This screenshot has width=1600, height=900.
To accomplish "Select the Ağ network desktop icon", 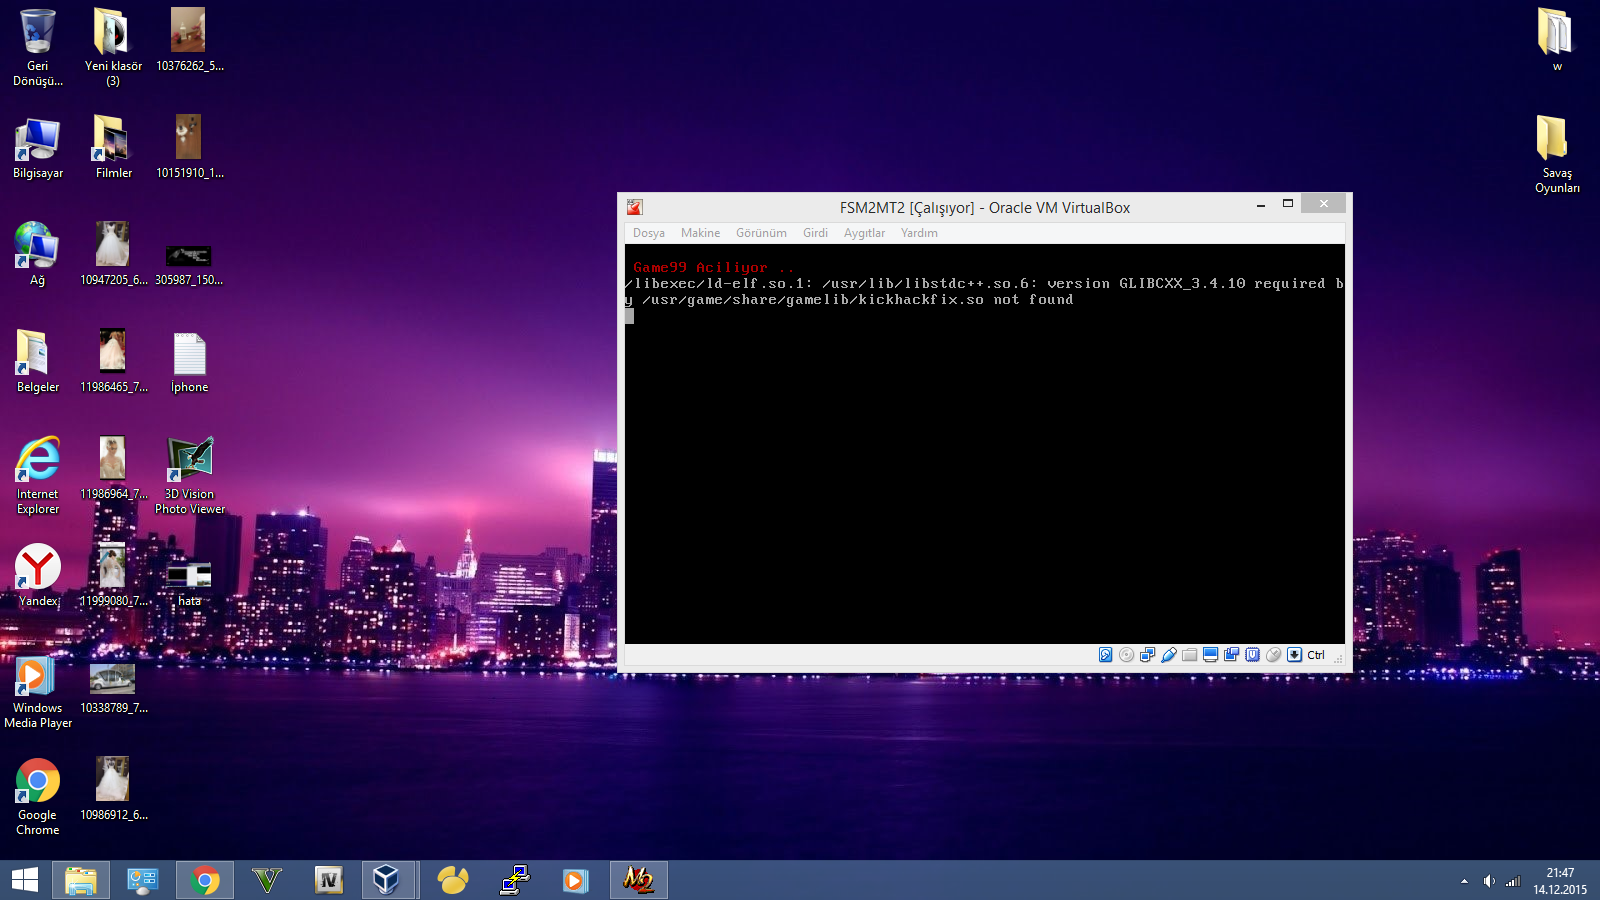I will tap(37, 255).
